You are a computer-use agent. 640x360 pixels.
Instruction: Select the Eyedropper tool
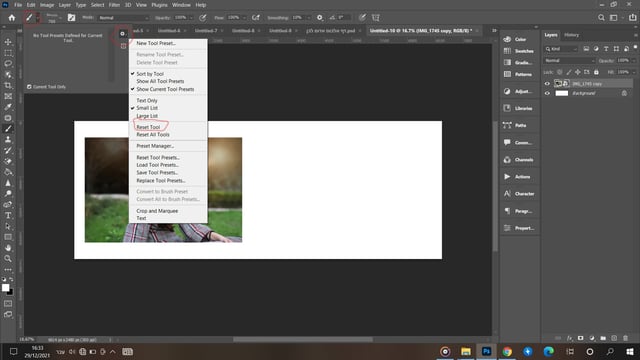click(x=8, y=107)
